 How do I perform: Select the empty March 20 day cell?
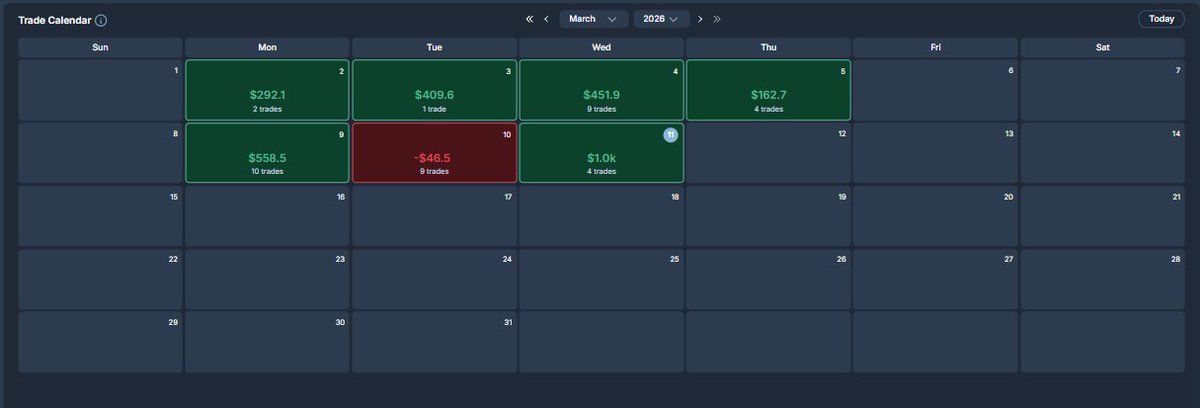click(x=935, y=216)
